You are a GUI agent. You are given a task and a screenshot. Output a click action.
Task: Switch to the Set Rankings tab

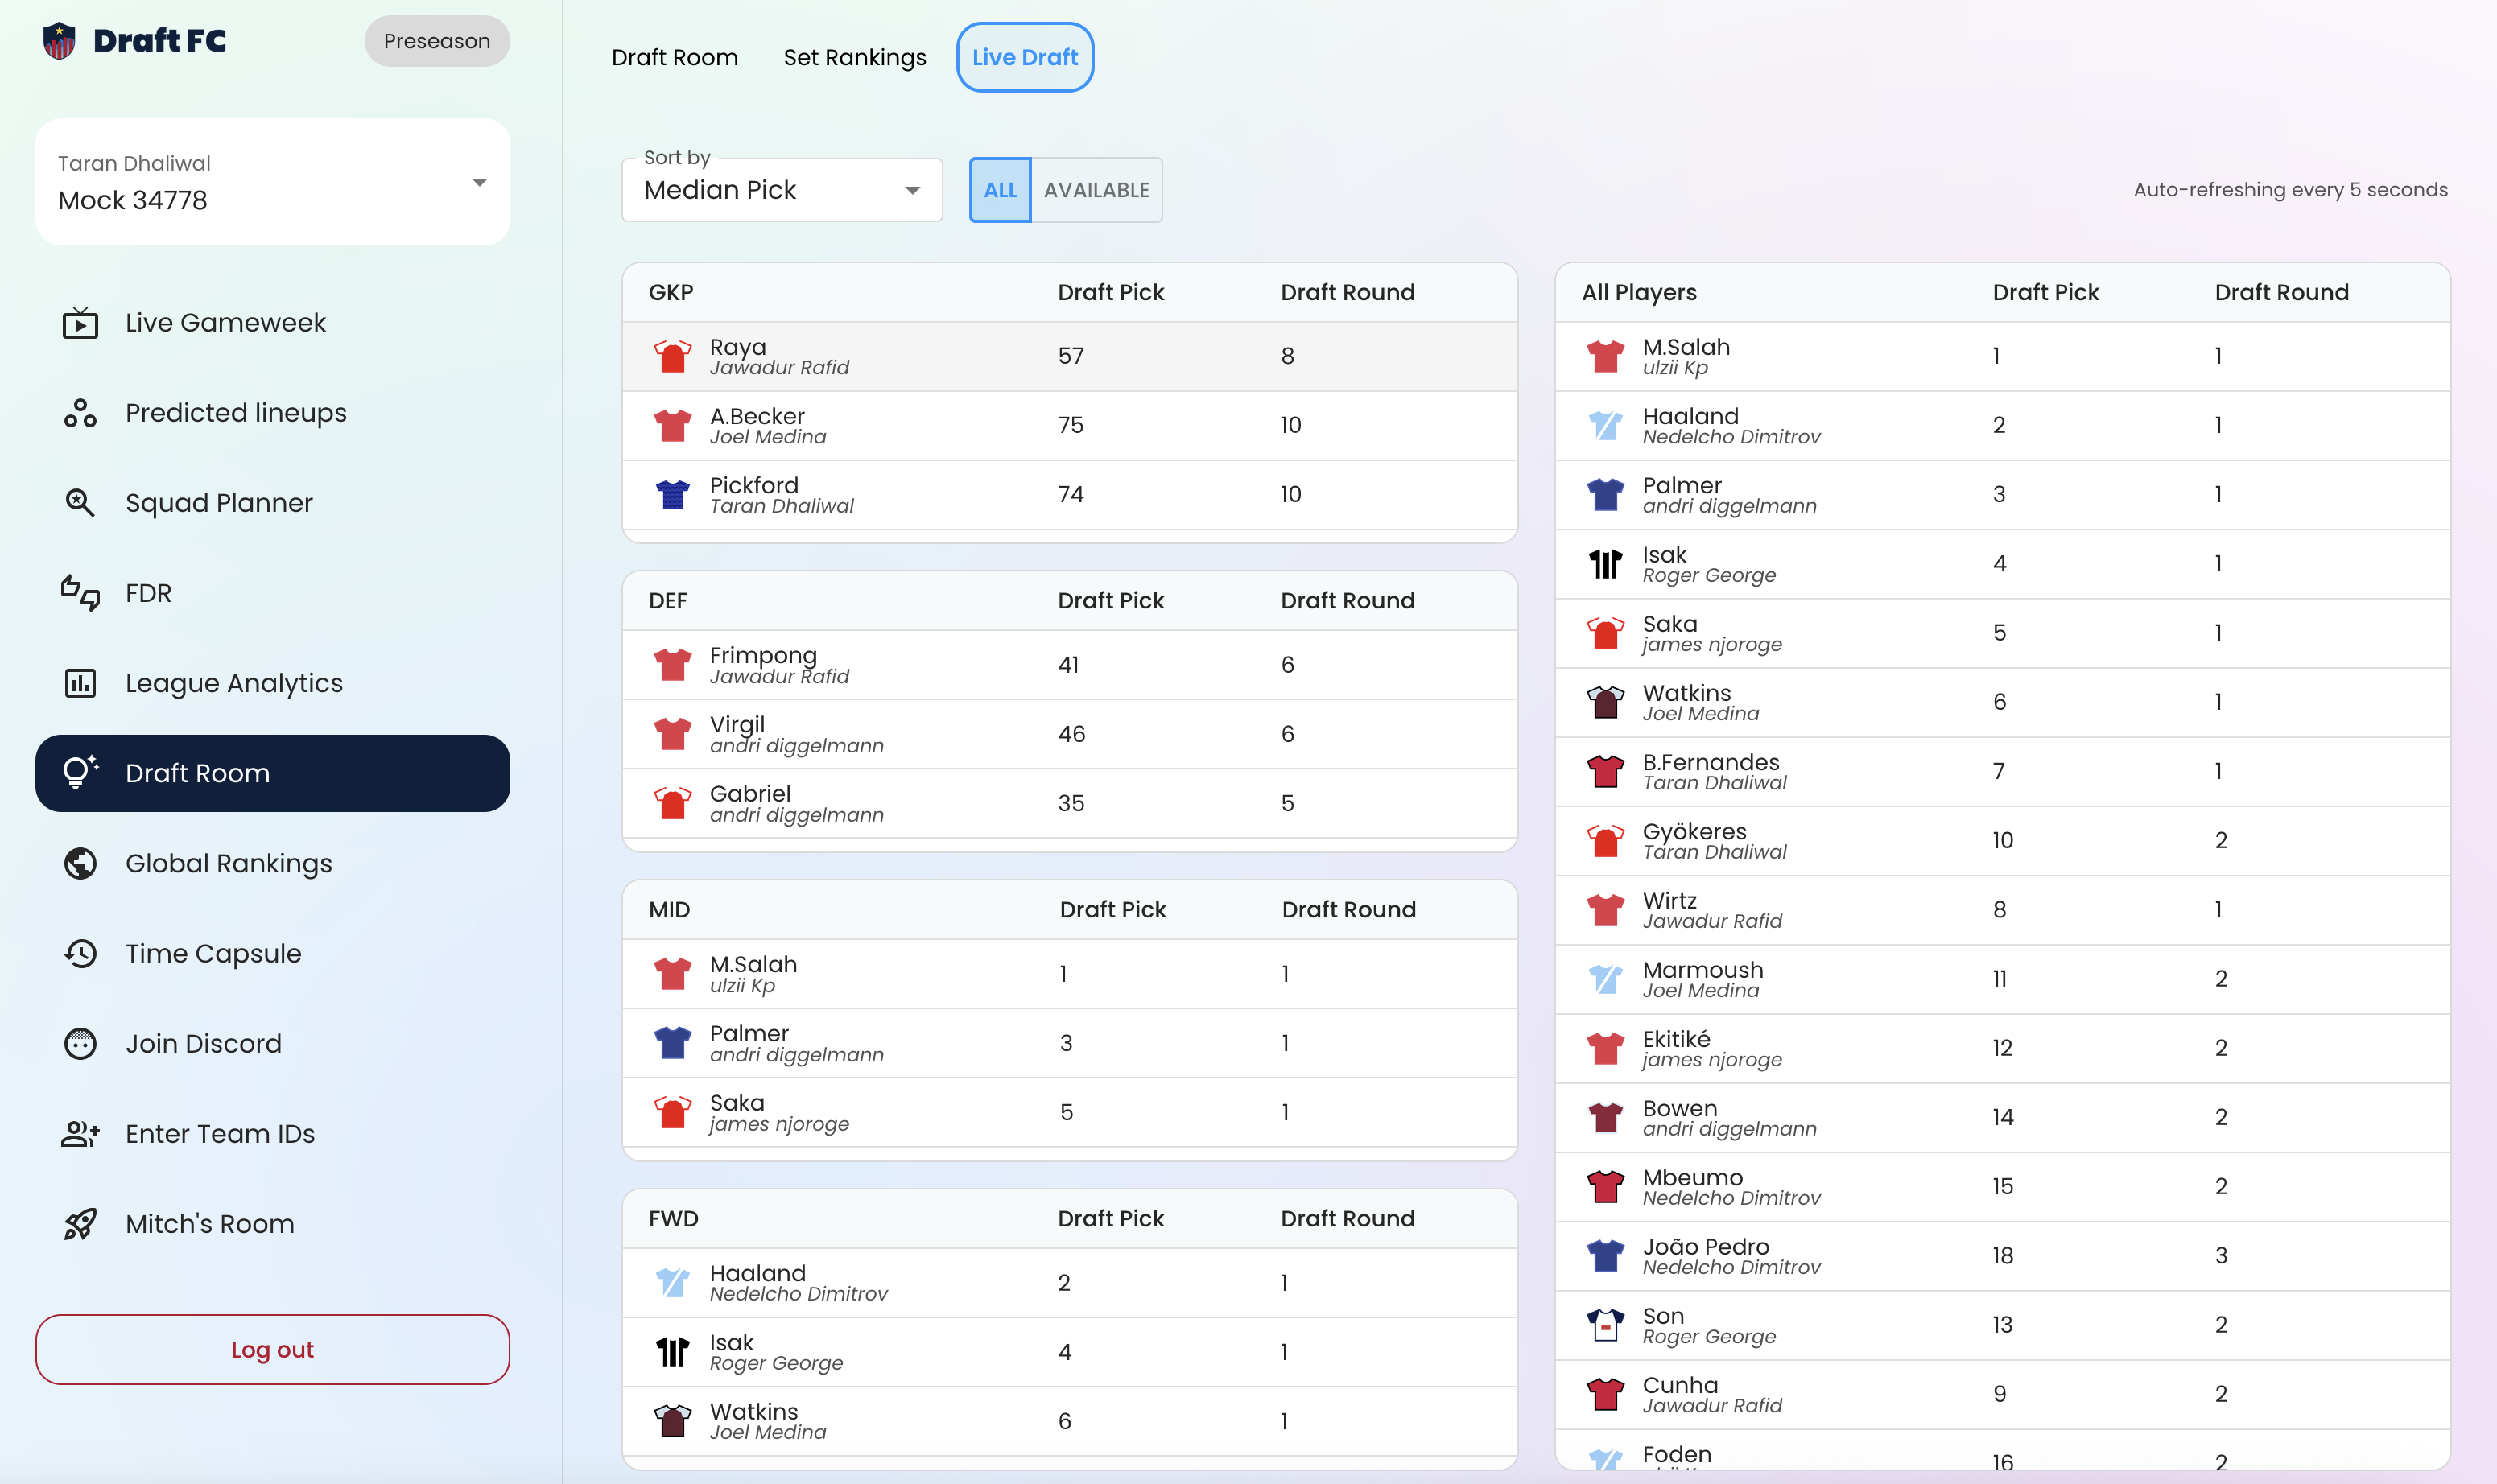(x=854, y=57)
